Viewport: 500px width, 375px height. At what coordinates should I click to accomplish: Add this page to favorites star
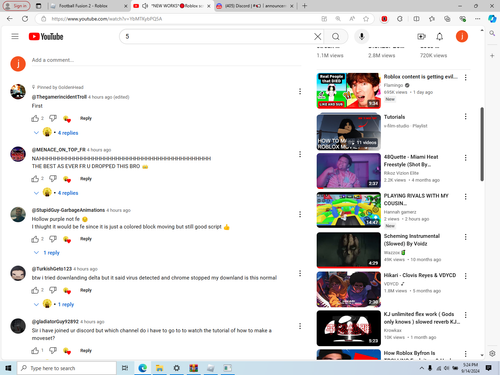366,19
